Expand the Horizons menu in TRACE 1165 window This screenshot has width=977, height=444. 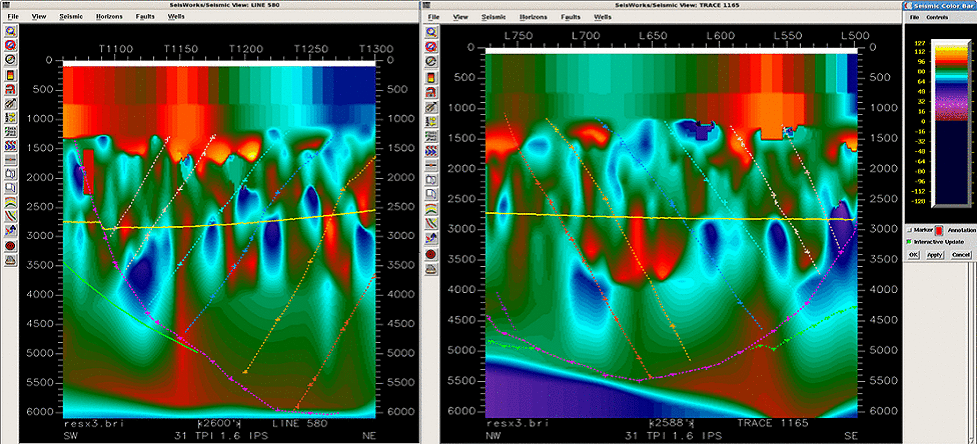coord(532,17)
